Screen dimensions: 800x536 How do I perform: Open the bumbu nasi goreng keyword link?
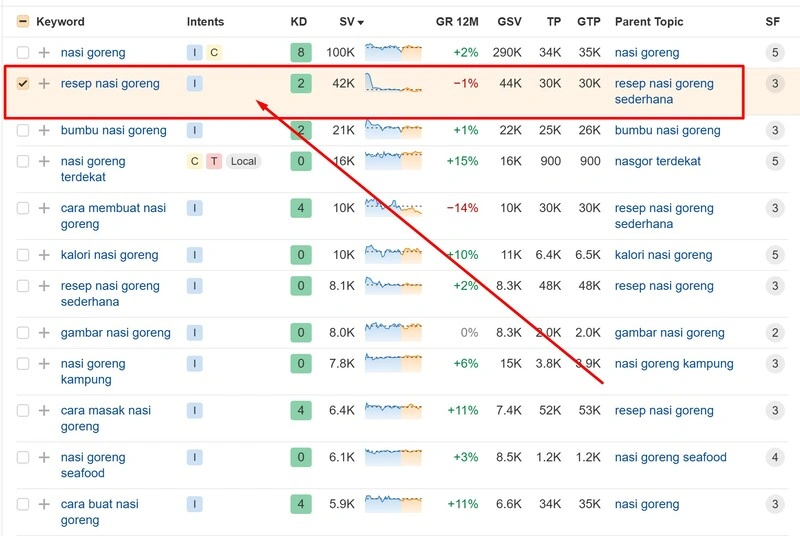point(114,131)
